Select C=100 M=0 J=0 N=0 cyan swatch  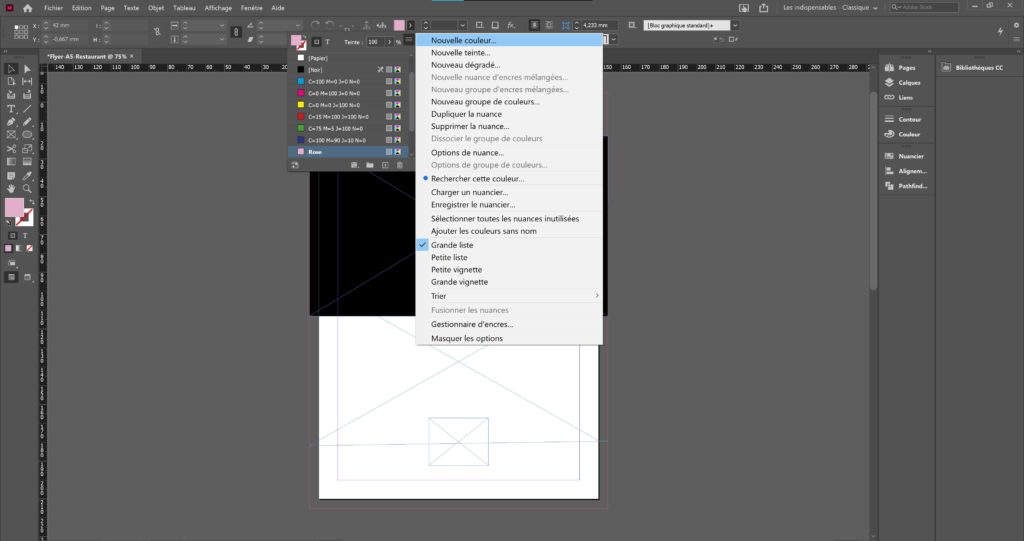click(348, 81)
